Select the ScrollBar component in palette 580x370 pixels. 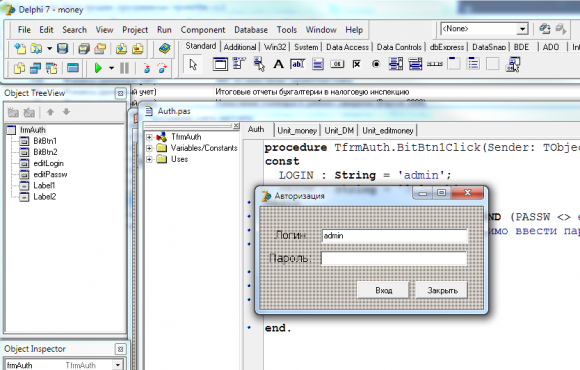click(x=435, y=64)
